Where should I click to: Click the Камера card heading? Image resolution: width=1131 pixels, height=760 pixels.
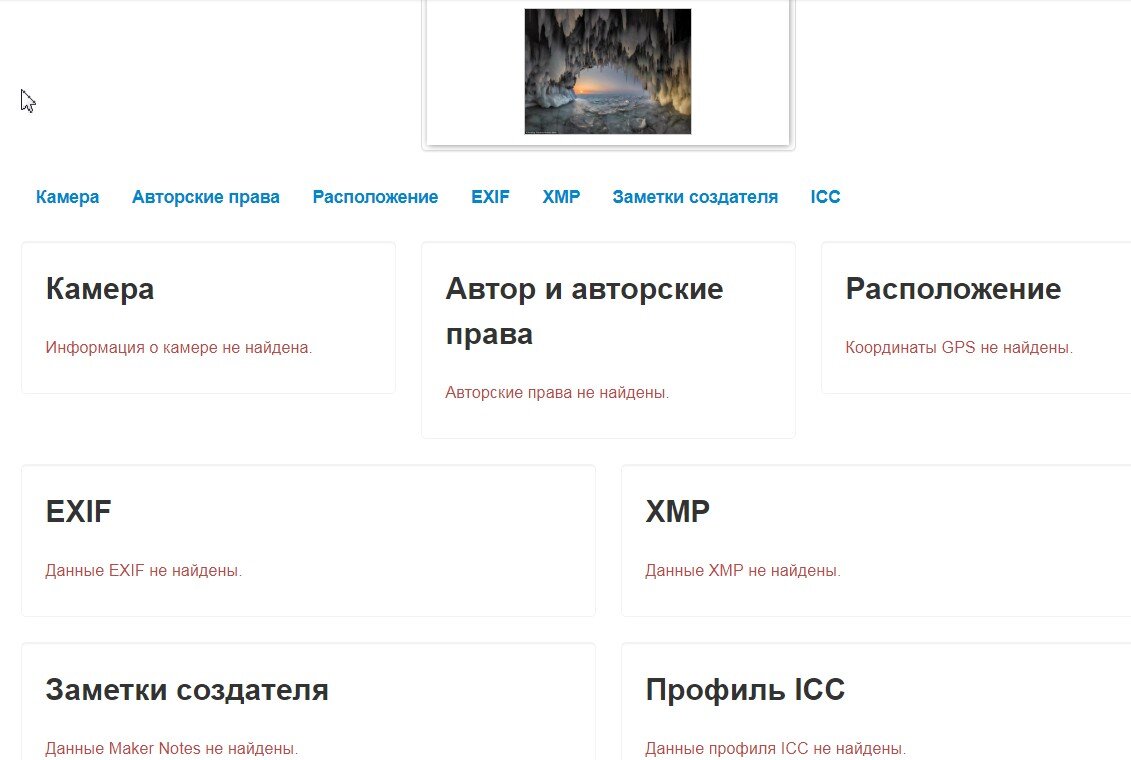click(x=100, y=289)
